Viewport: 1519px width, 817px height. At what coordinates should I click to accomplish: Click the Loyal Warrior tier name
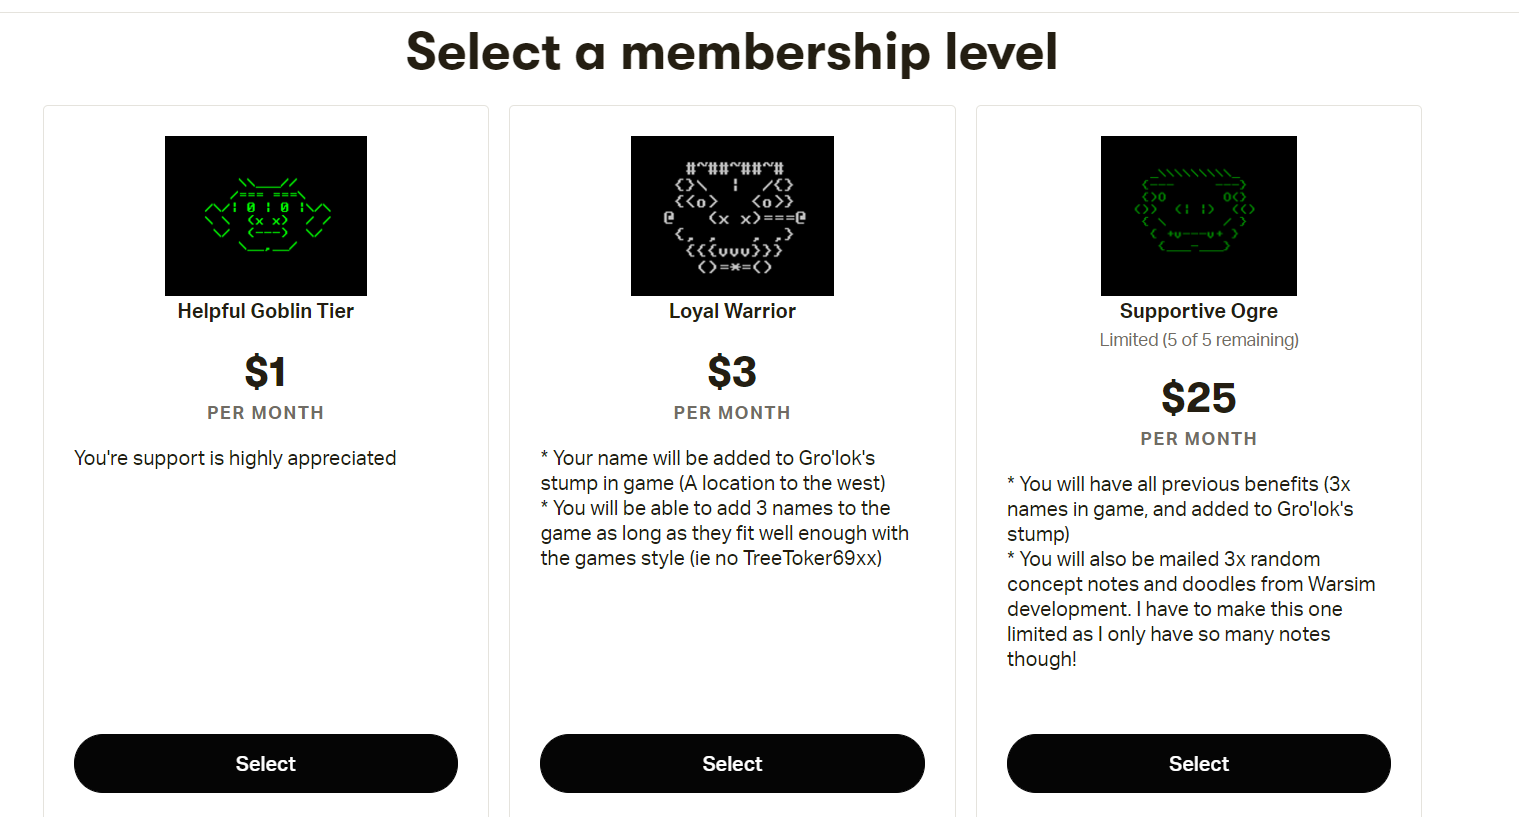pos(732,311)
